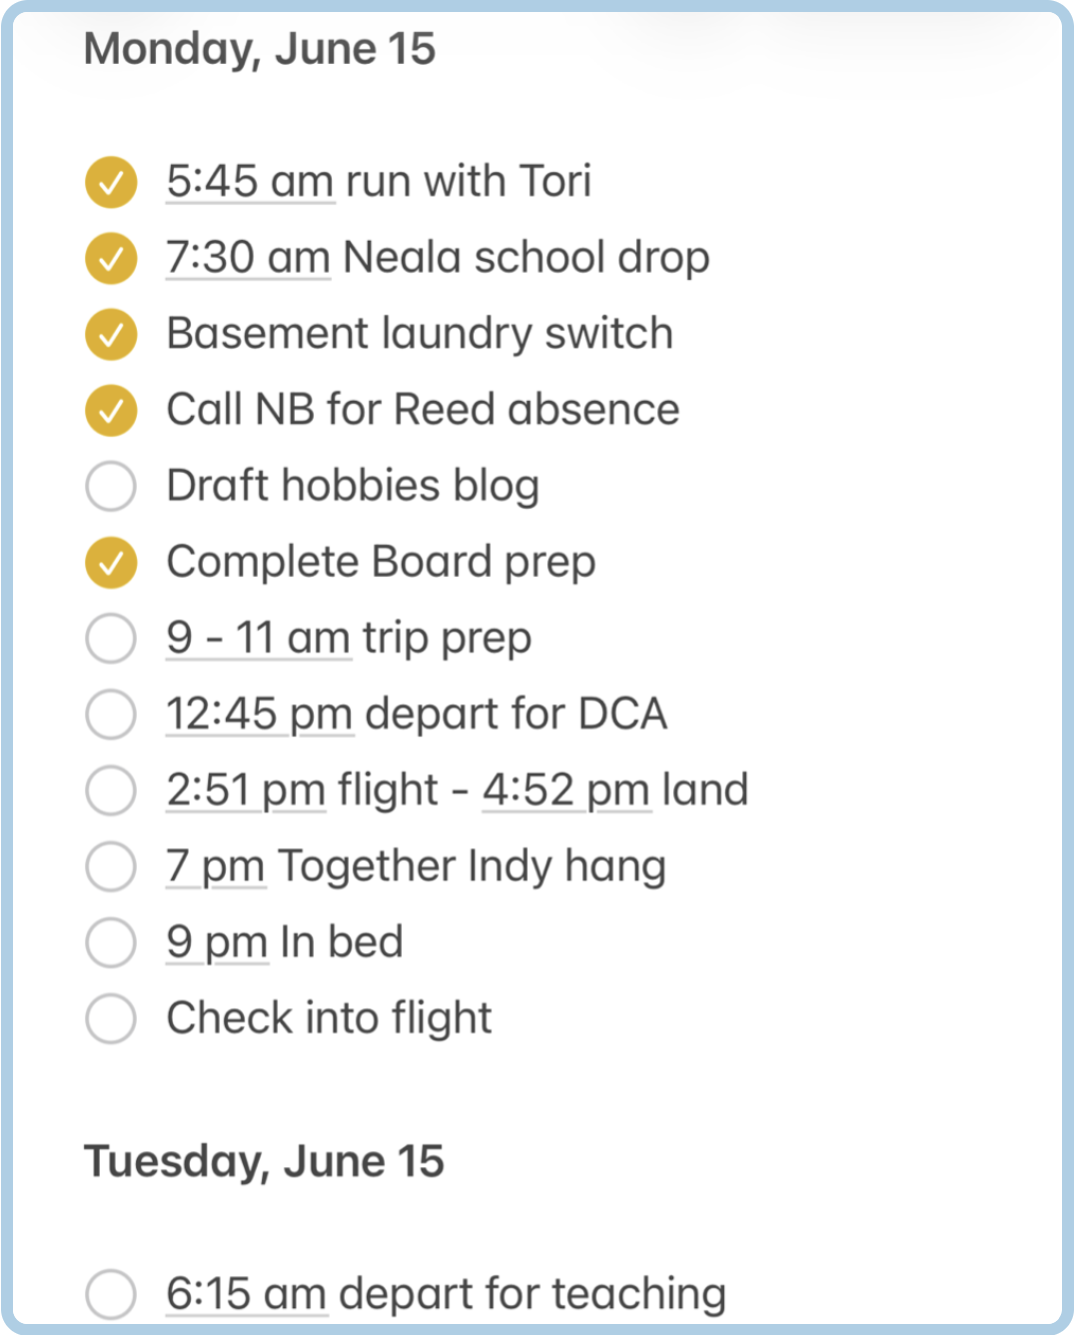Screen dimensions: 1075x1335
Task: Uncheck the run with Tori item
Action: point(111,182)
